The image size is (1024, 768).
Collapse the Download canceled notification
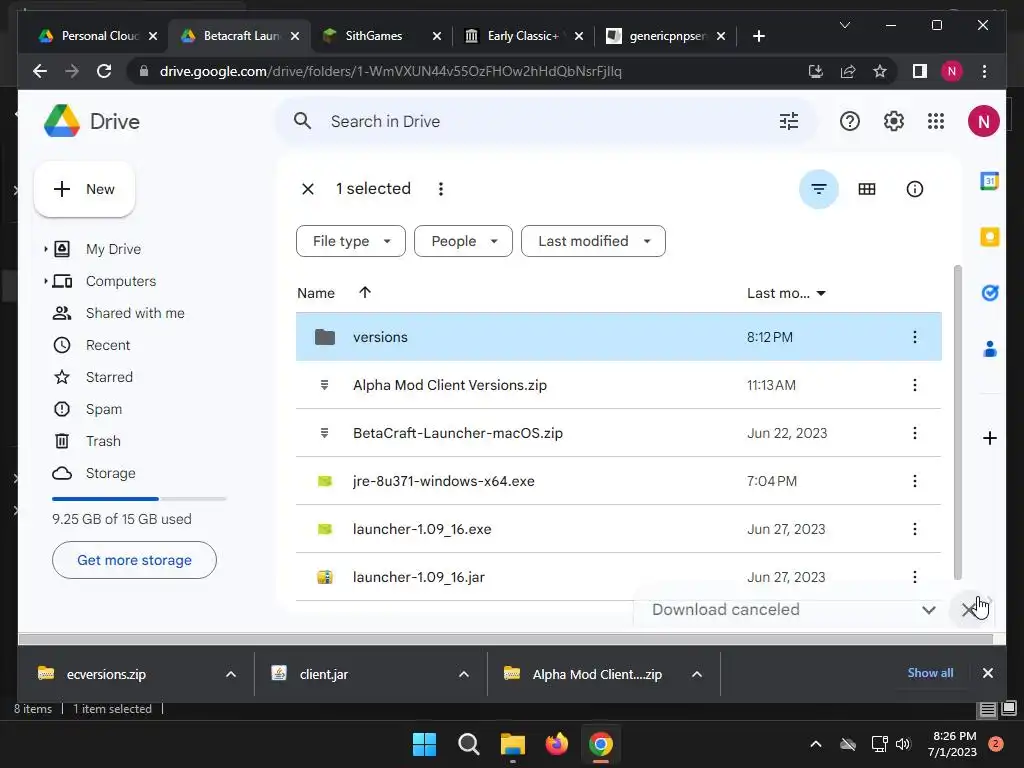929,610
